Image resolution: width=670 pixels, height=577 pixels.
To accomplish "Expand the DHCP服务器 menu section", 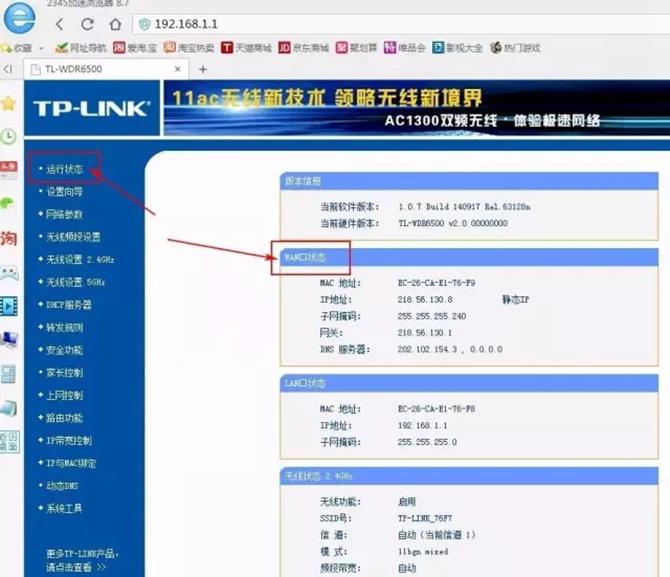I will coord(69,305).
